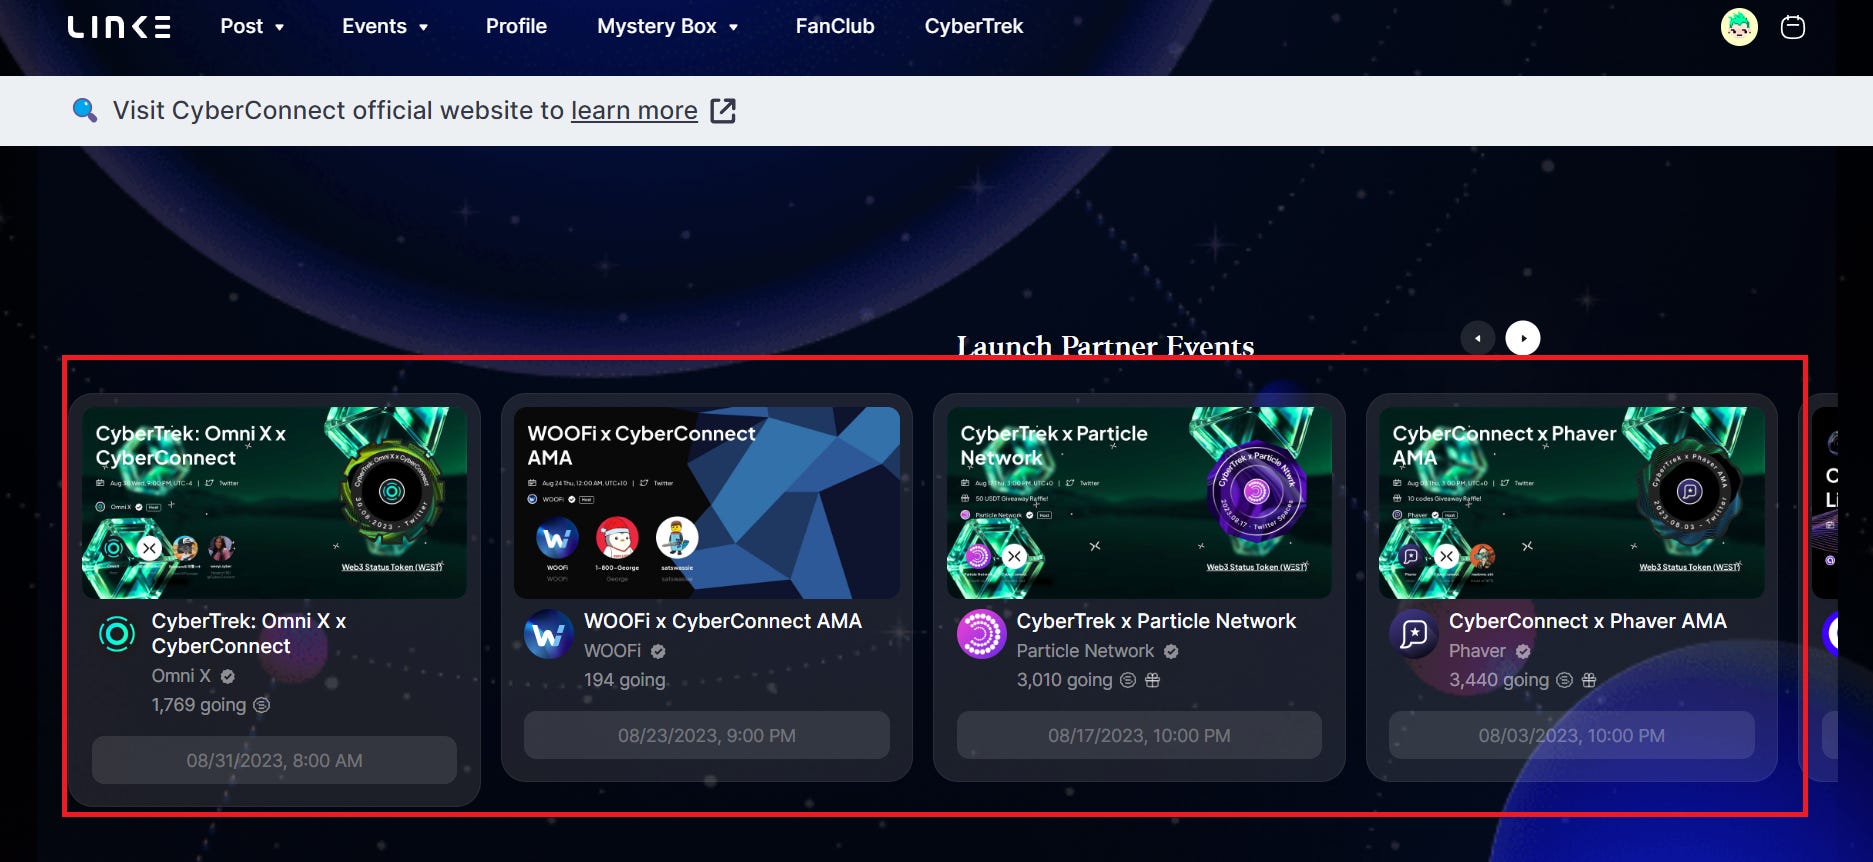The image size is (1873, 862).
Task: Expand the Events dropdown menu
Action: click(385, 26)
